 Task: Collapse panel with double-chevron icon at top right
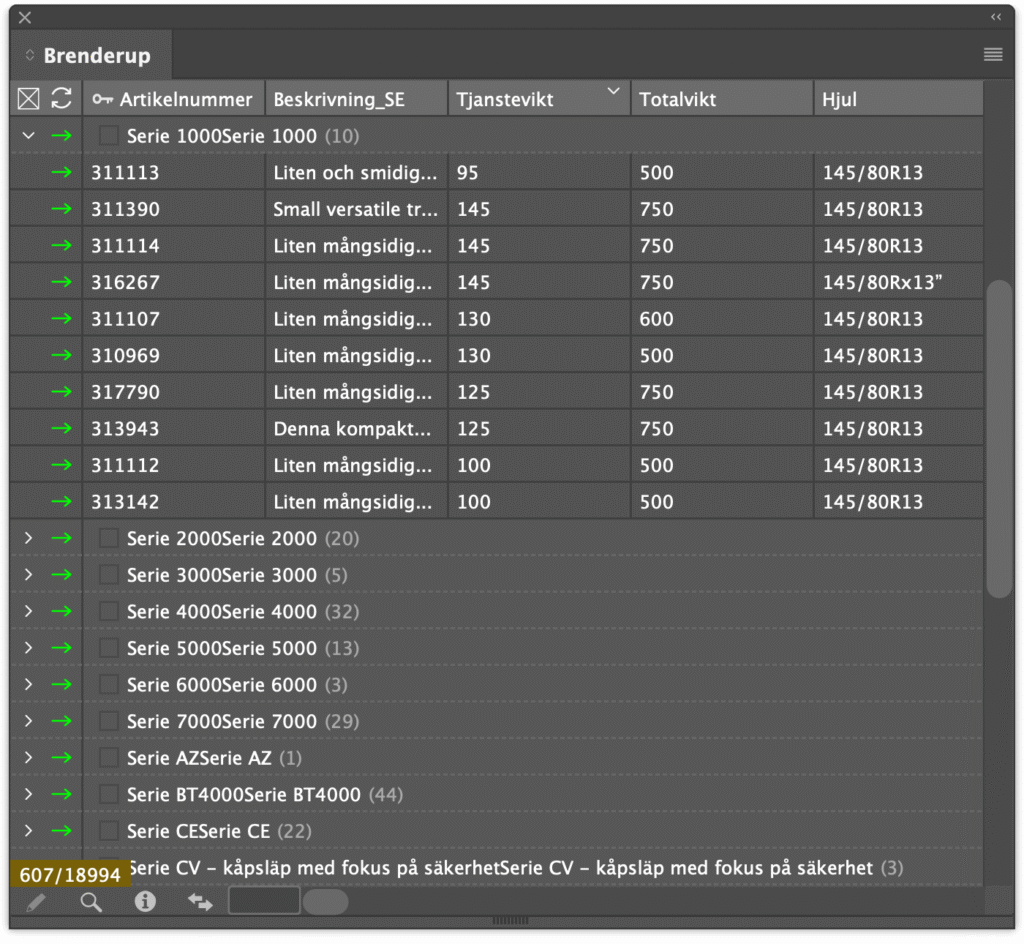(x=996, y=17)
